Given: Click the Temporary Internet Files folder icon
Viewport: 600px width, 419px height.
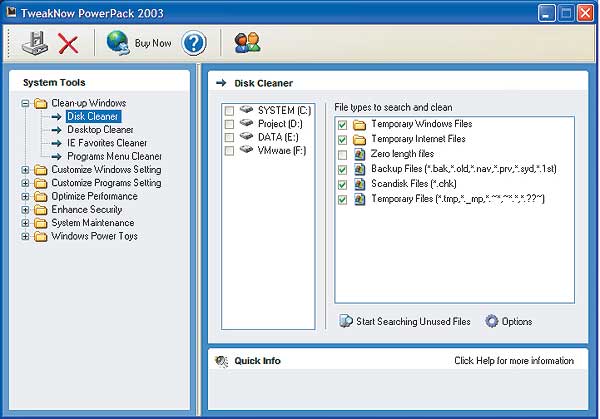Looking at the screenshot, I should (x=359, y=140).
